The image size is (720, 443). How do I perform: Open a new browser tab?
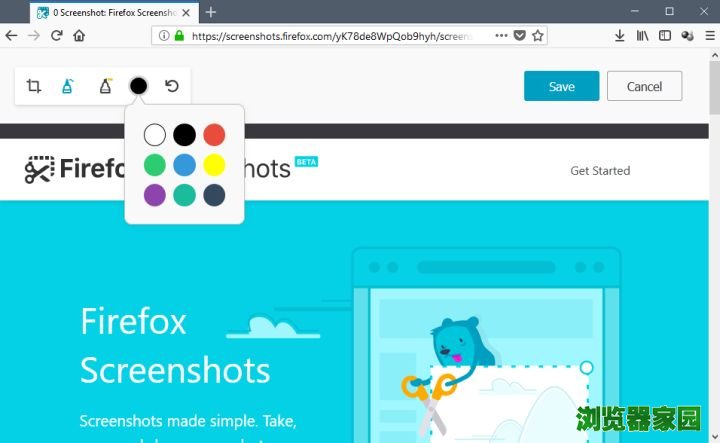click(x=211, y=12)
